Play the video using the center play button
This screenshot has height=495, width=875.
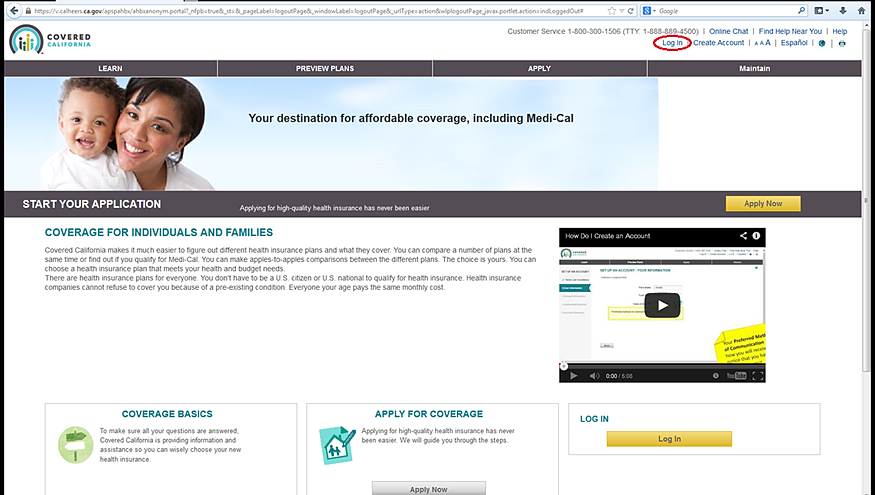click(662, 305)
